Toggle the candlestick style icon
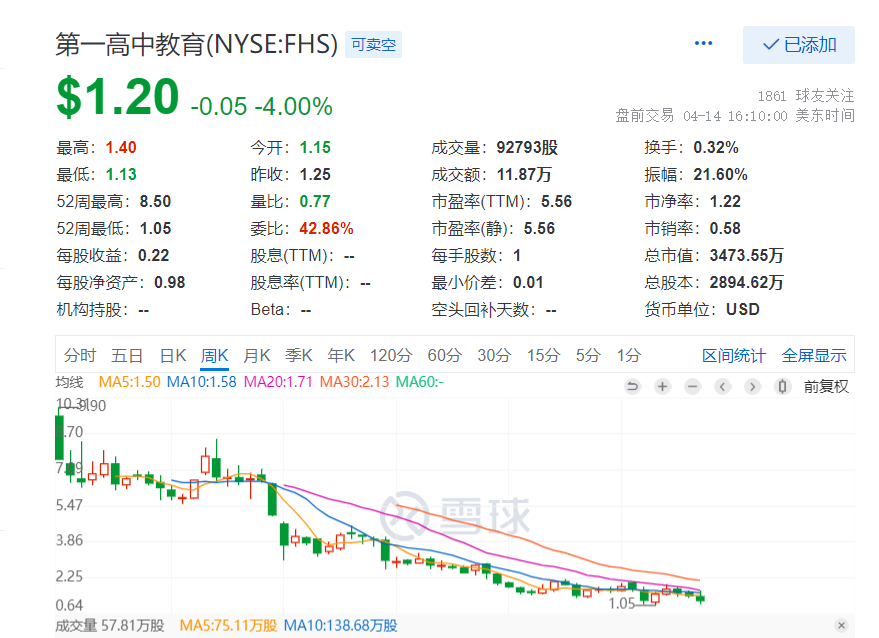The image size is (879, 638). pyautogui.click(x=784, y=386)
